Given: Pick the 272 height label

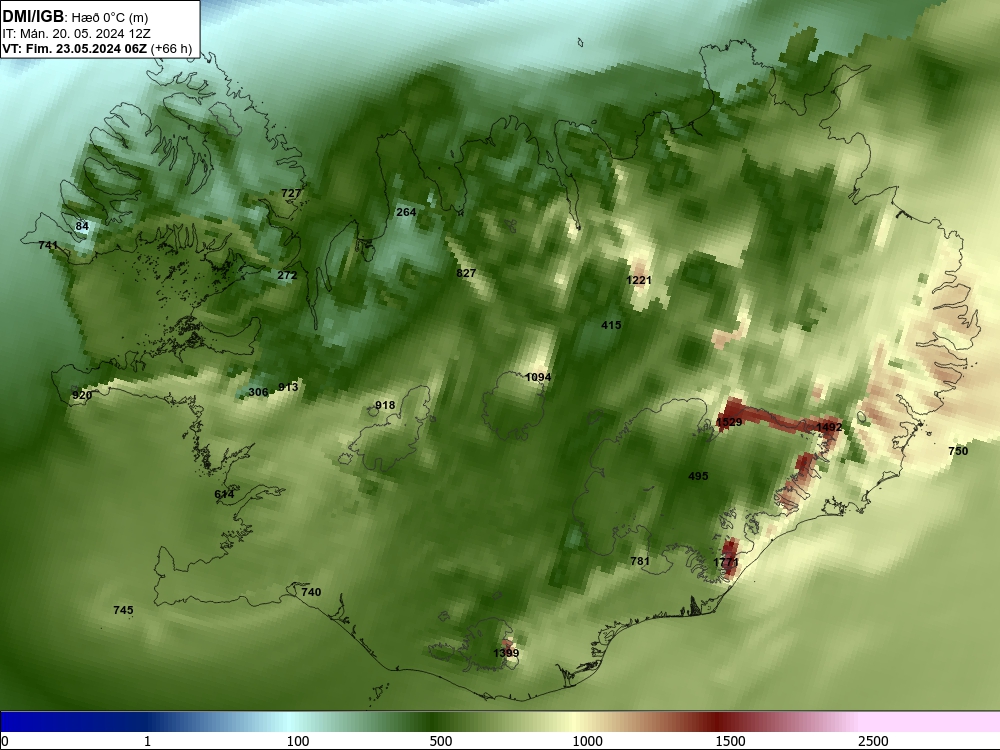Looking at the screenshot, I should (x=287, y=276).
